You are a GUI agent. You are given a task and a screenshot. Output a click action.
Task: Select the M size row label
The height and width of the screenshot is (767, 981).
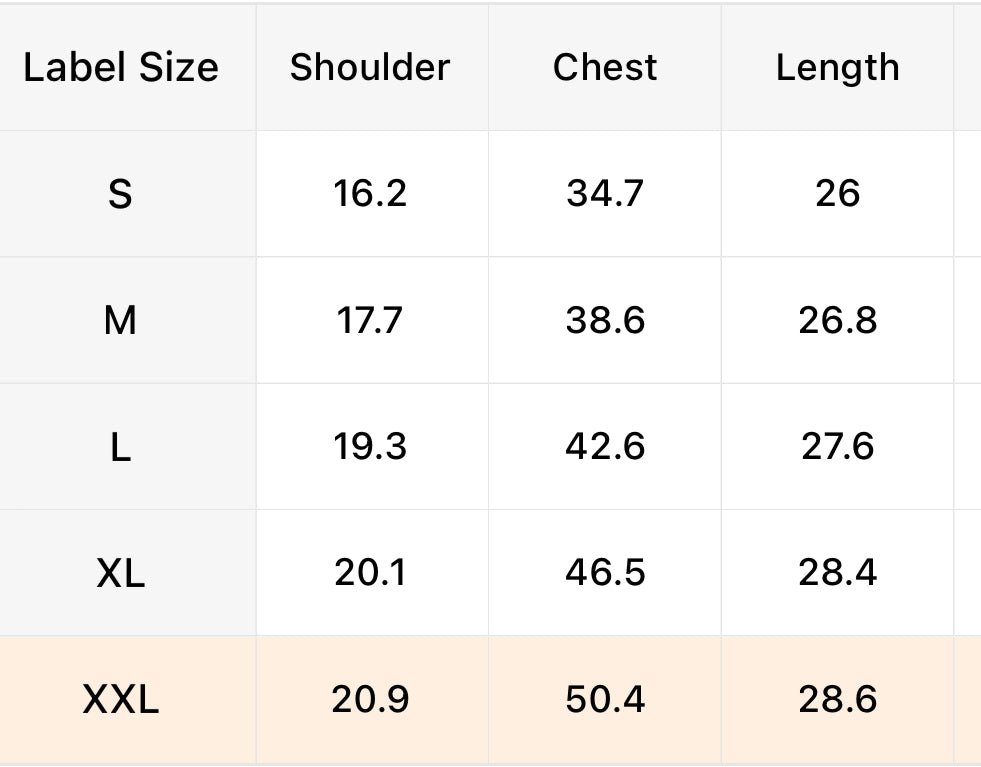click(x=120, y=320)
